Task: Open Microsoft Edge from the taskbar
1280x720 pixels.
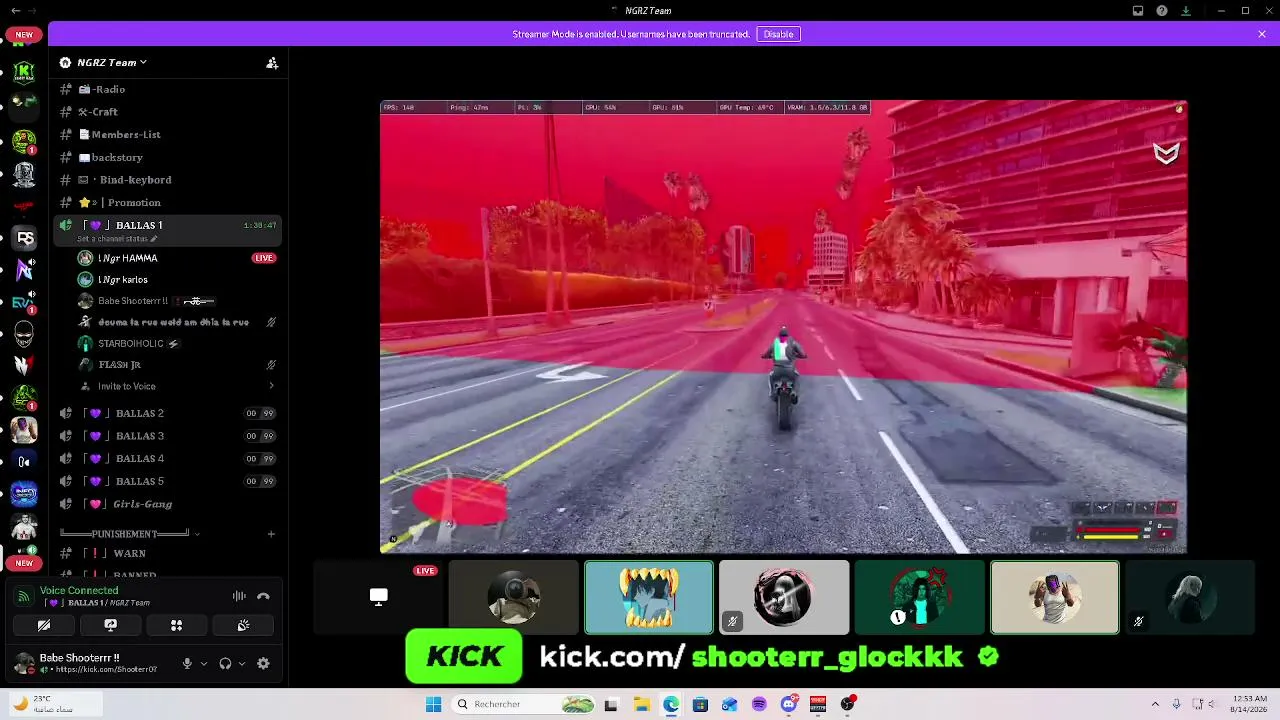Action: tap(671, 704)
